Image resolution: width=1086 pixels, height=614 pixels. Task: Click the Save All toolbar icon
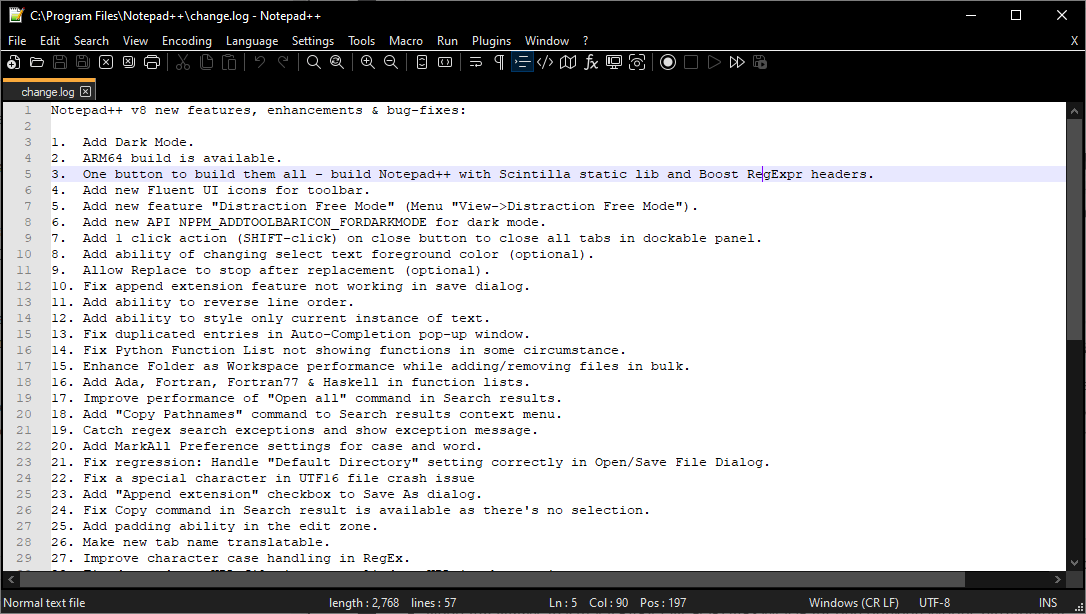coord(82,62)
